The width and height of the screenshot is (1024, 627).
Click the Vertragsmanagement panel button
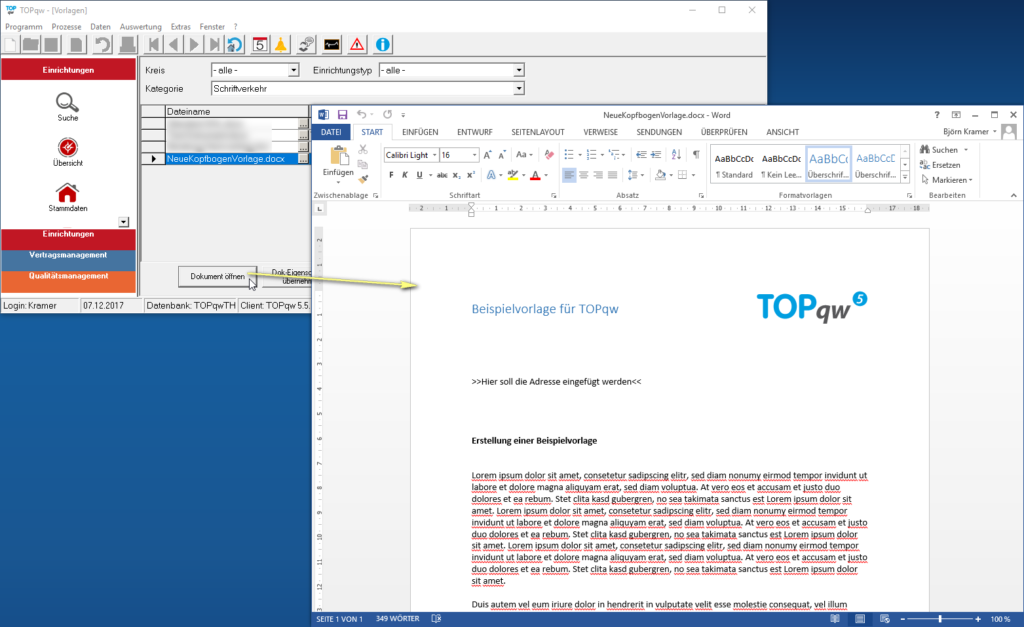click(68, 255)
